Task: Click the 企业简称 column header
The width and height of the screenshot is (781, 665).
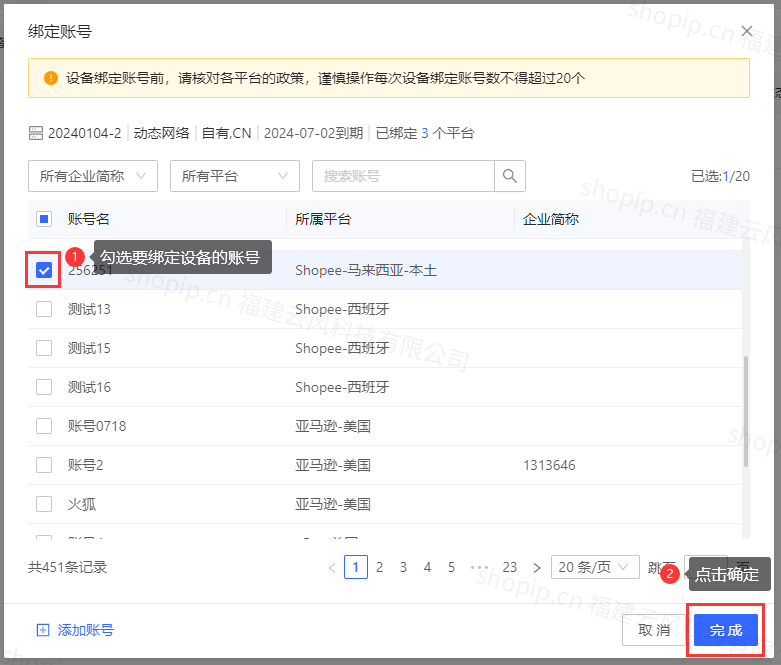Action: coord(551,219)
